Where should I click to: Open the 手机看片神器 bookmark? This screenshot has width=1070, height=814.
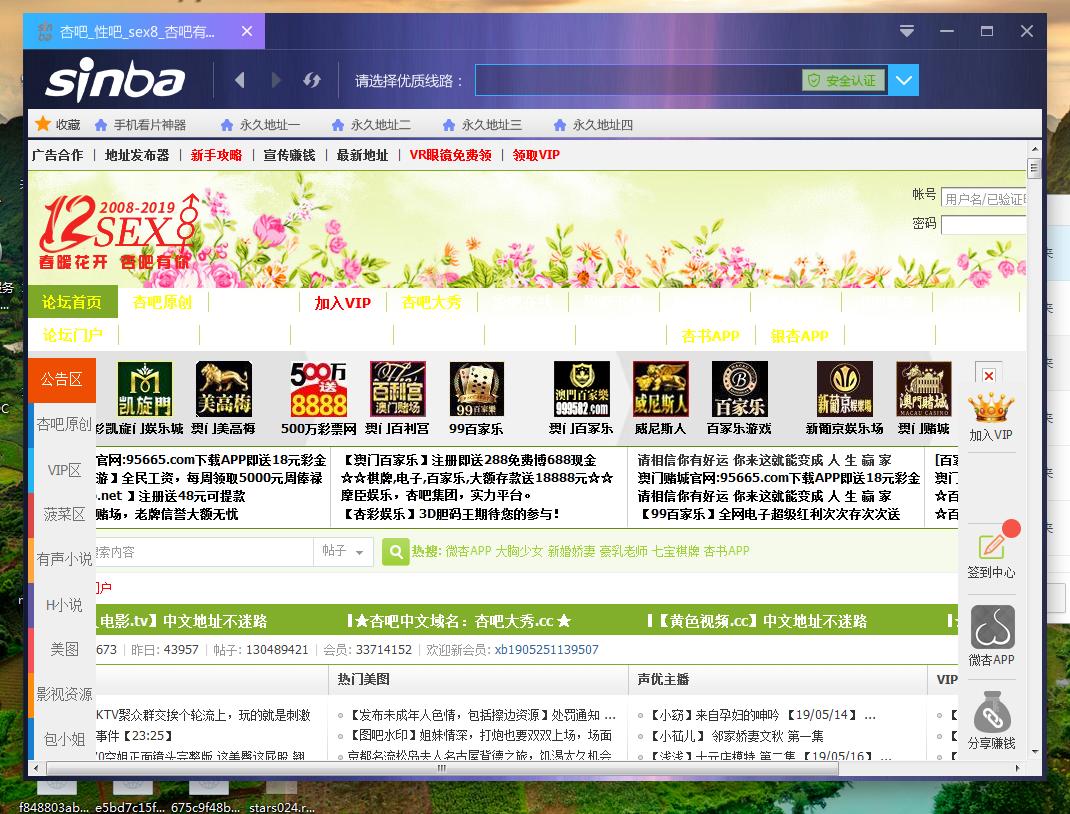[141, 125]
